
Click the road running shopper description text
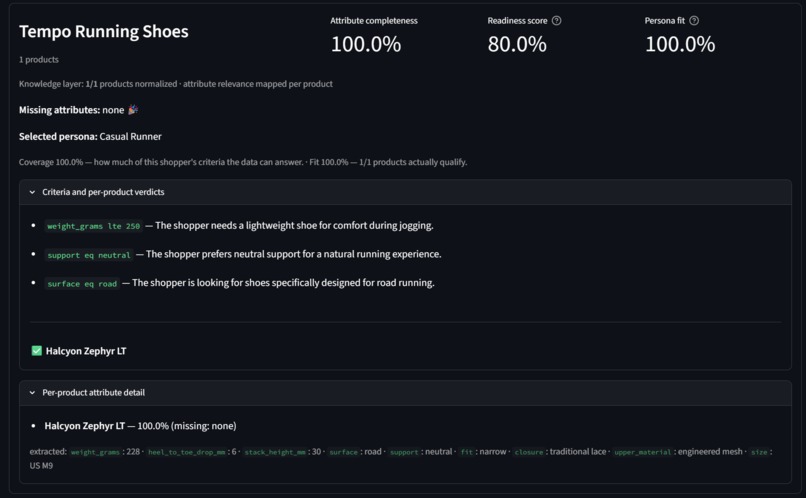(283, 283)
